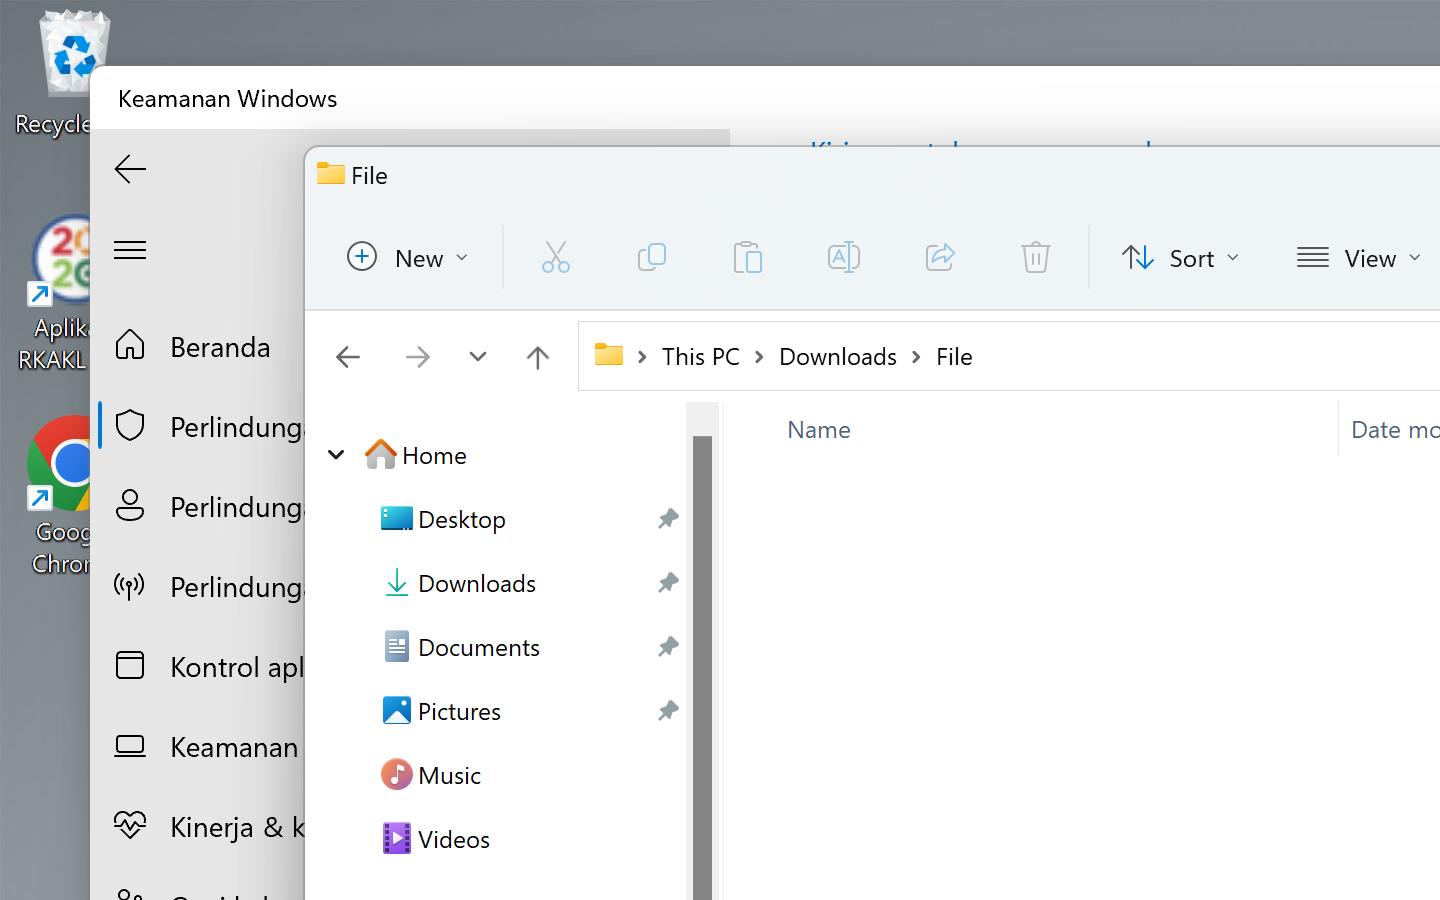Click This PC in the breadcrumb path
The width and height of the screenshot is (1440, 900).
point(700,357)
